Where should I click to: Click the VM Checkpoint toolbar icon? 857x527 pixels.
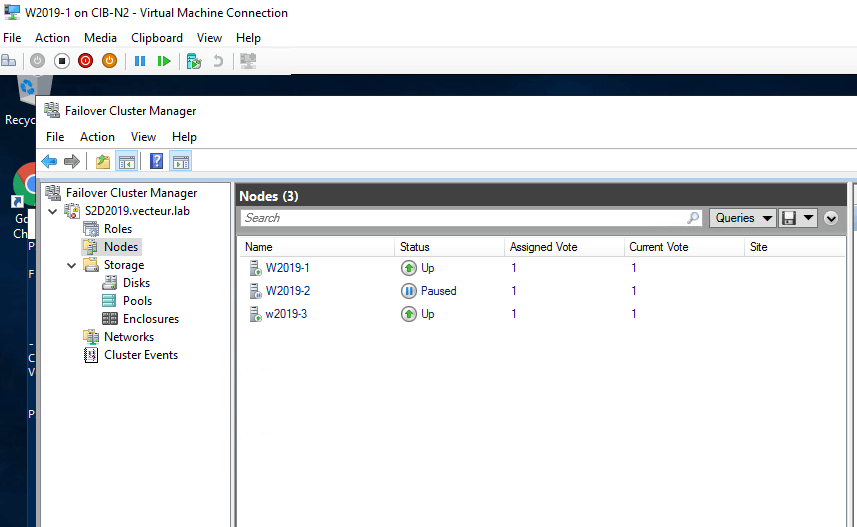194,61
